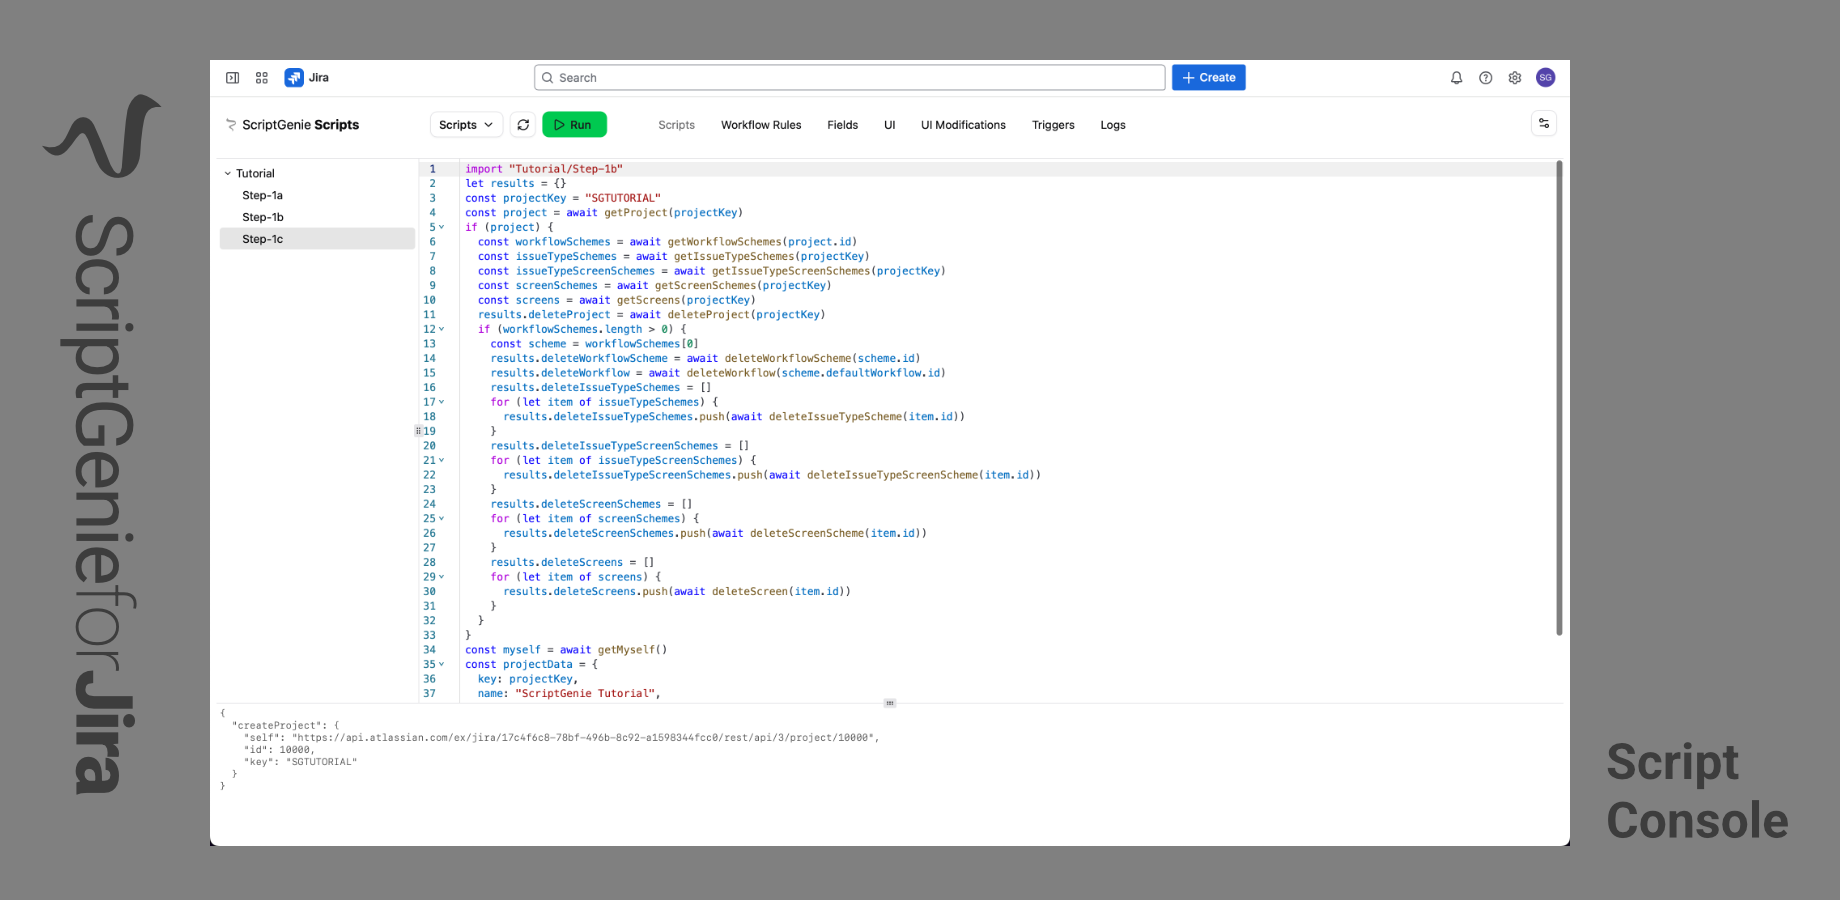Open the Scripts dropdown button
The height and width of the screenshot is (900, 1840).
[466, 125]
